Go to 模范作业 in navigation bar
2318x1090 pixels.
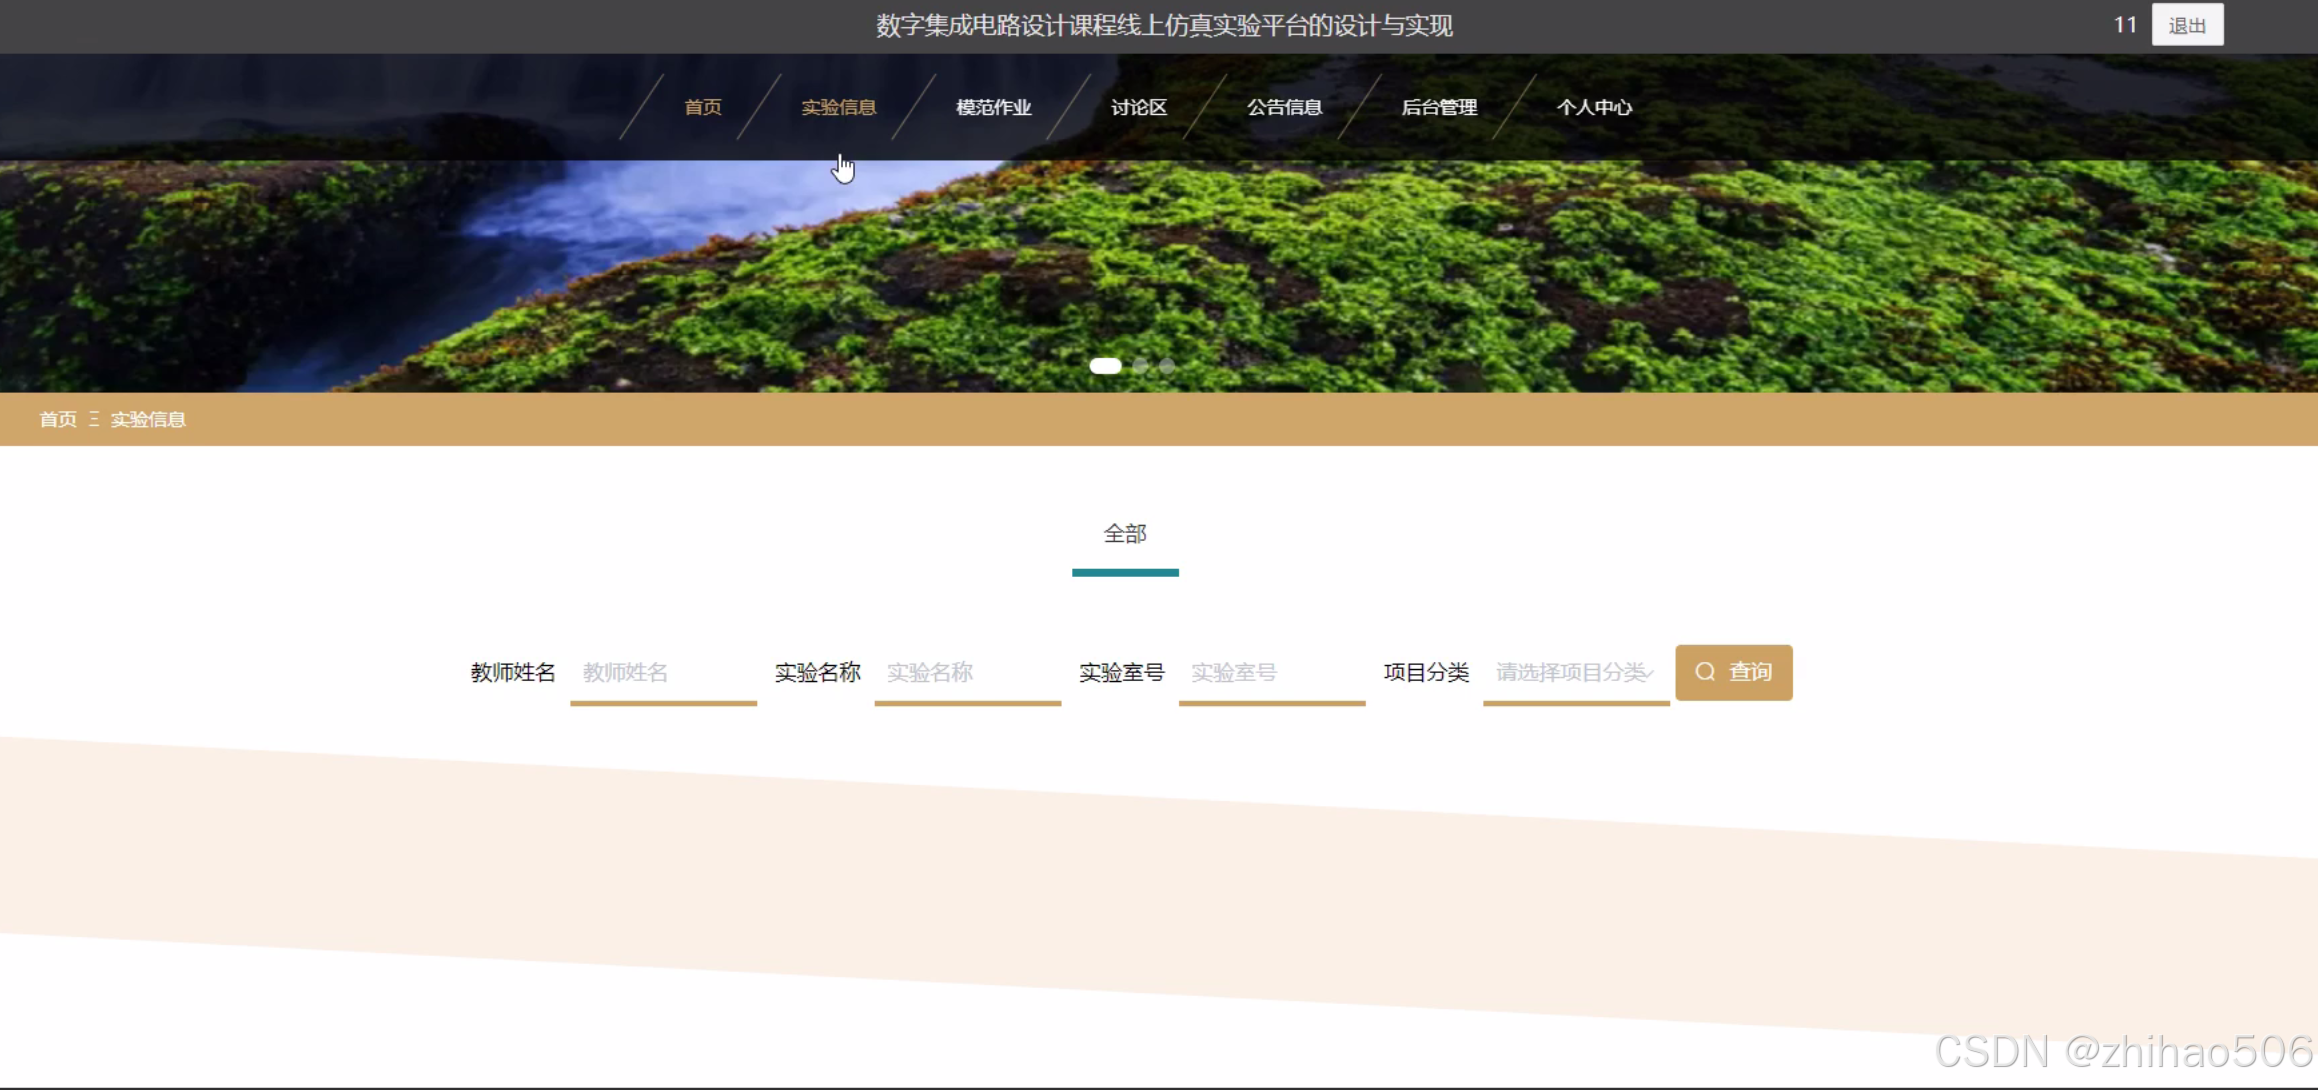[993, 107]
